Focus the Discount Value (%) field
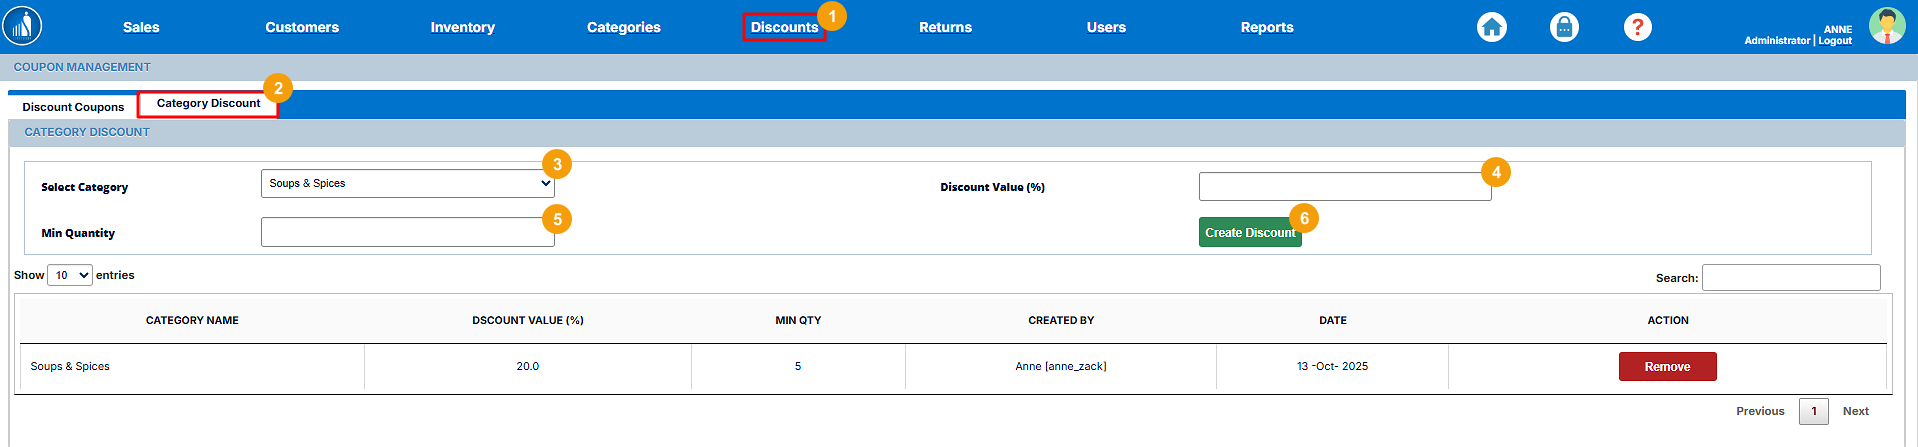The height and width of the screenshot is (447, 1918). (x=1344, y=187)
